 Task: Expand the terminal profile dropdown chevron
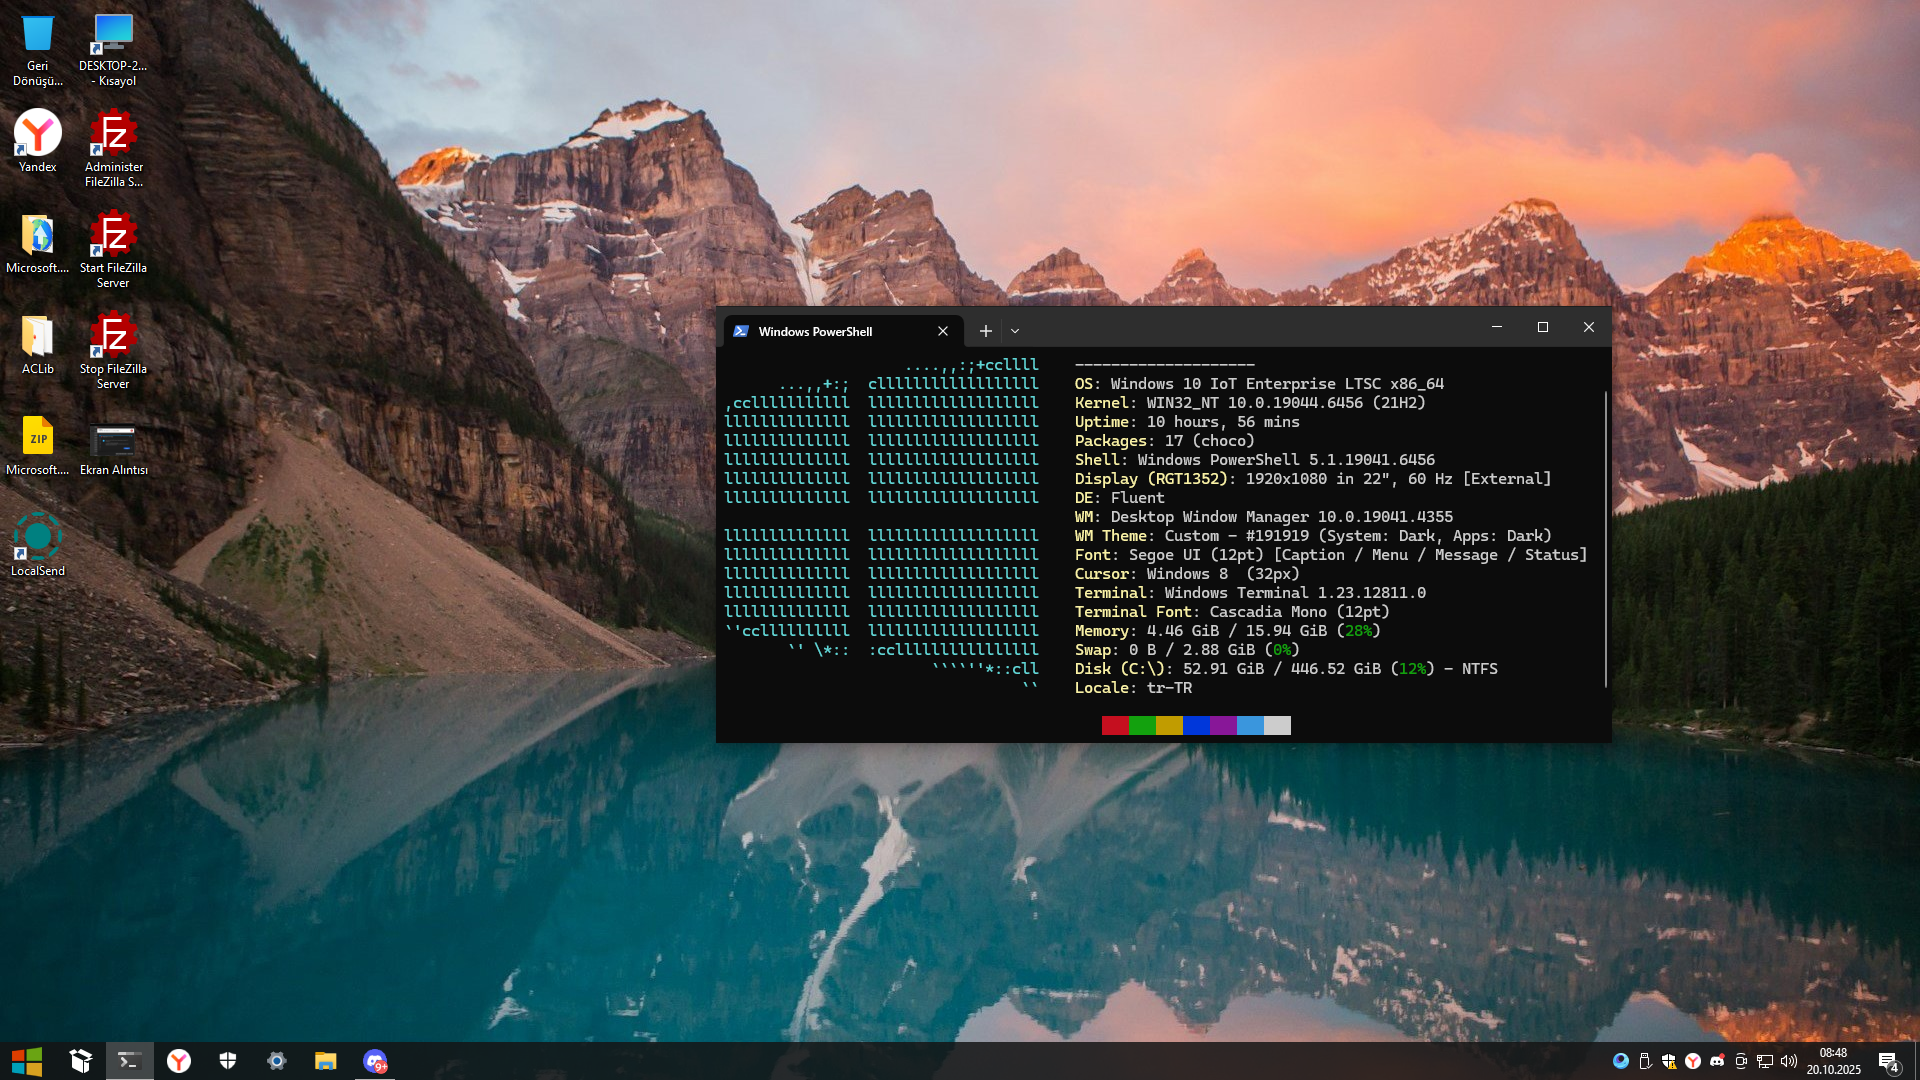click(x=1015, y=331)
